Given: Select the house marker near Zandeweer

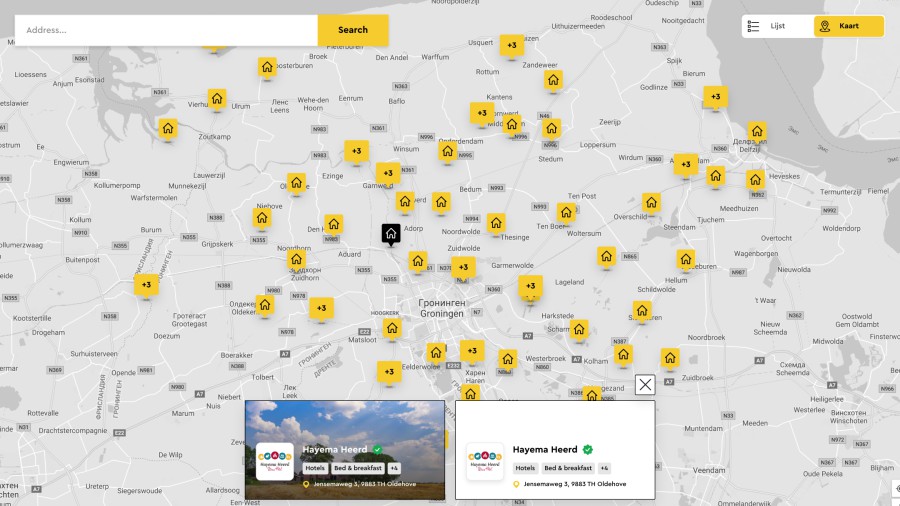Looking at the screenshot, I should point(553,80).
